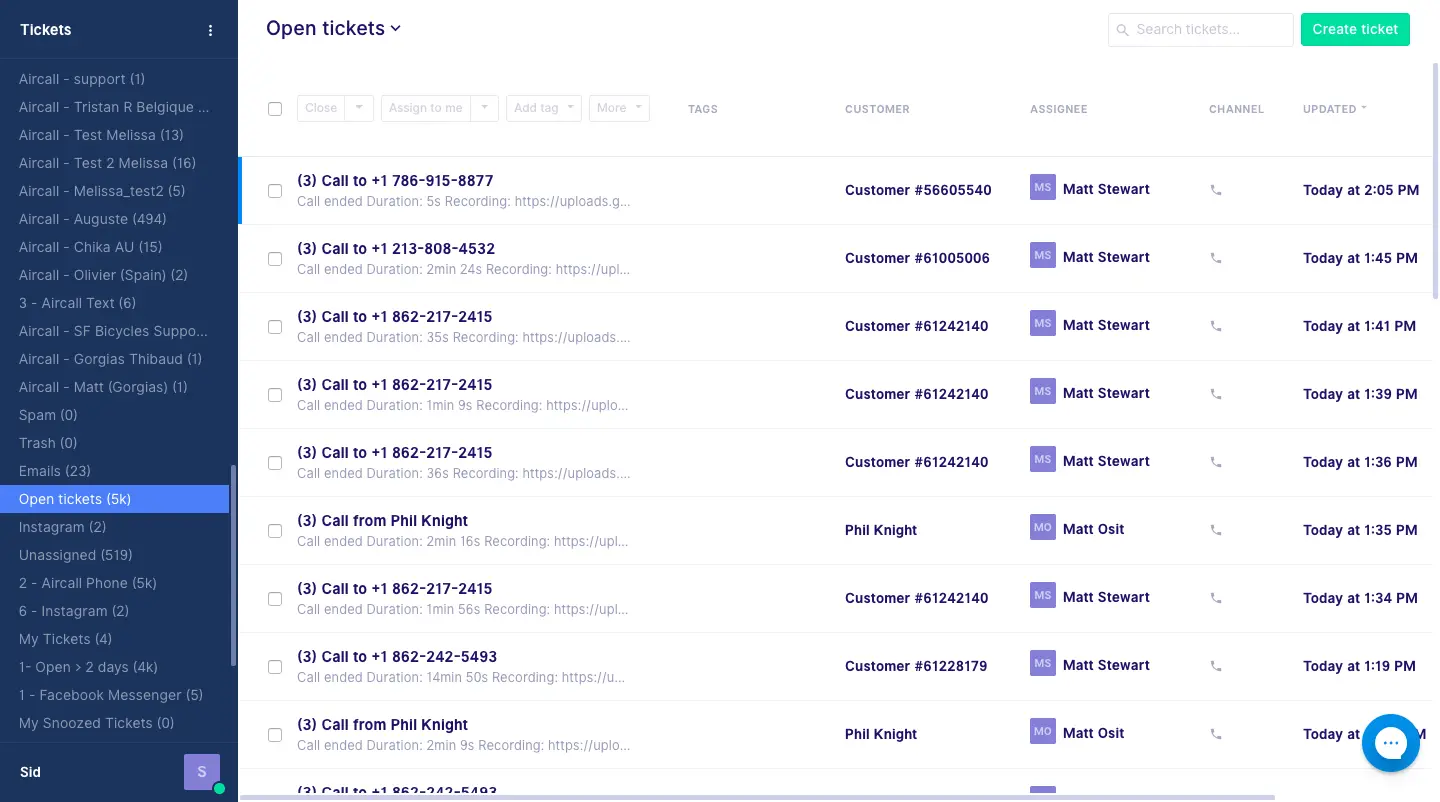
Task: Click the Close tickets button
Action: coord(321,108)
